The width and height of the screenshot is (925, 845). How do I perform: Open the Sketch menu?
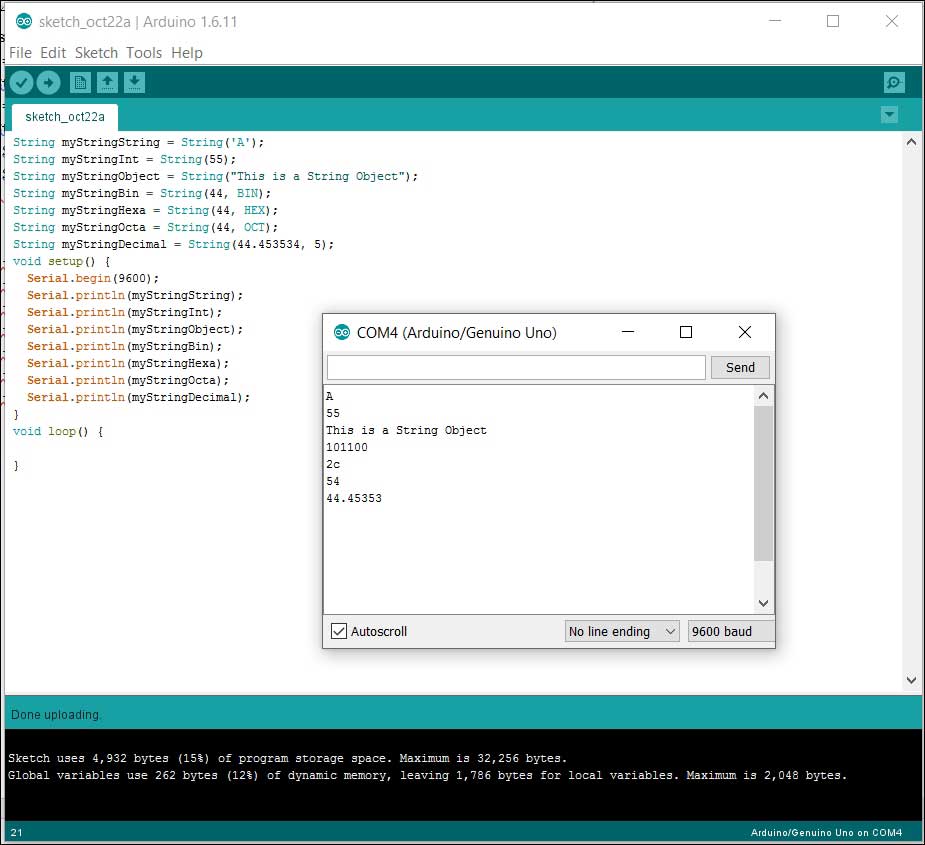click(x=96, y=53)
